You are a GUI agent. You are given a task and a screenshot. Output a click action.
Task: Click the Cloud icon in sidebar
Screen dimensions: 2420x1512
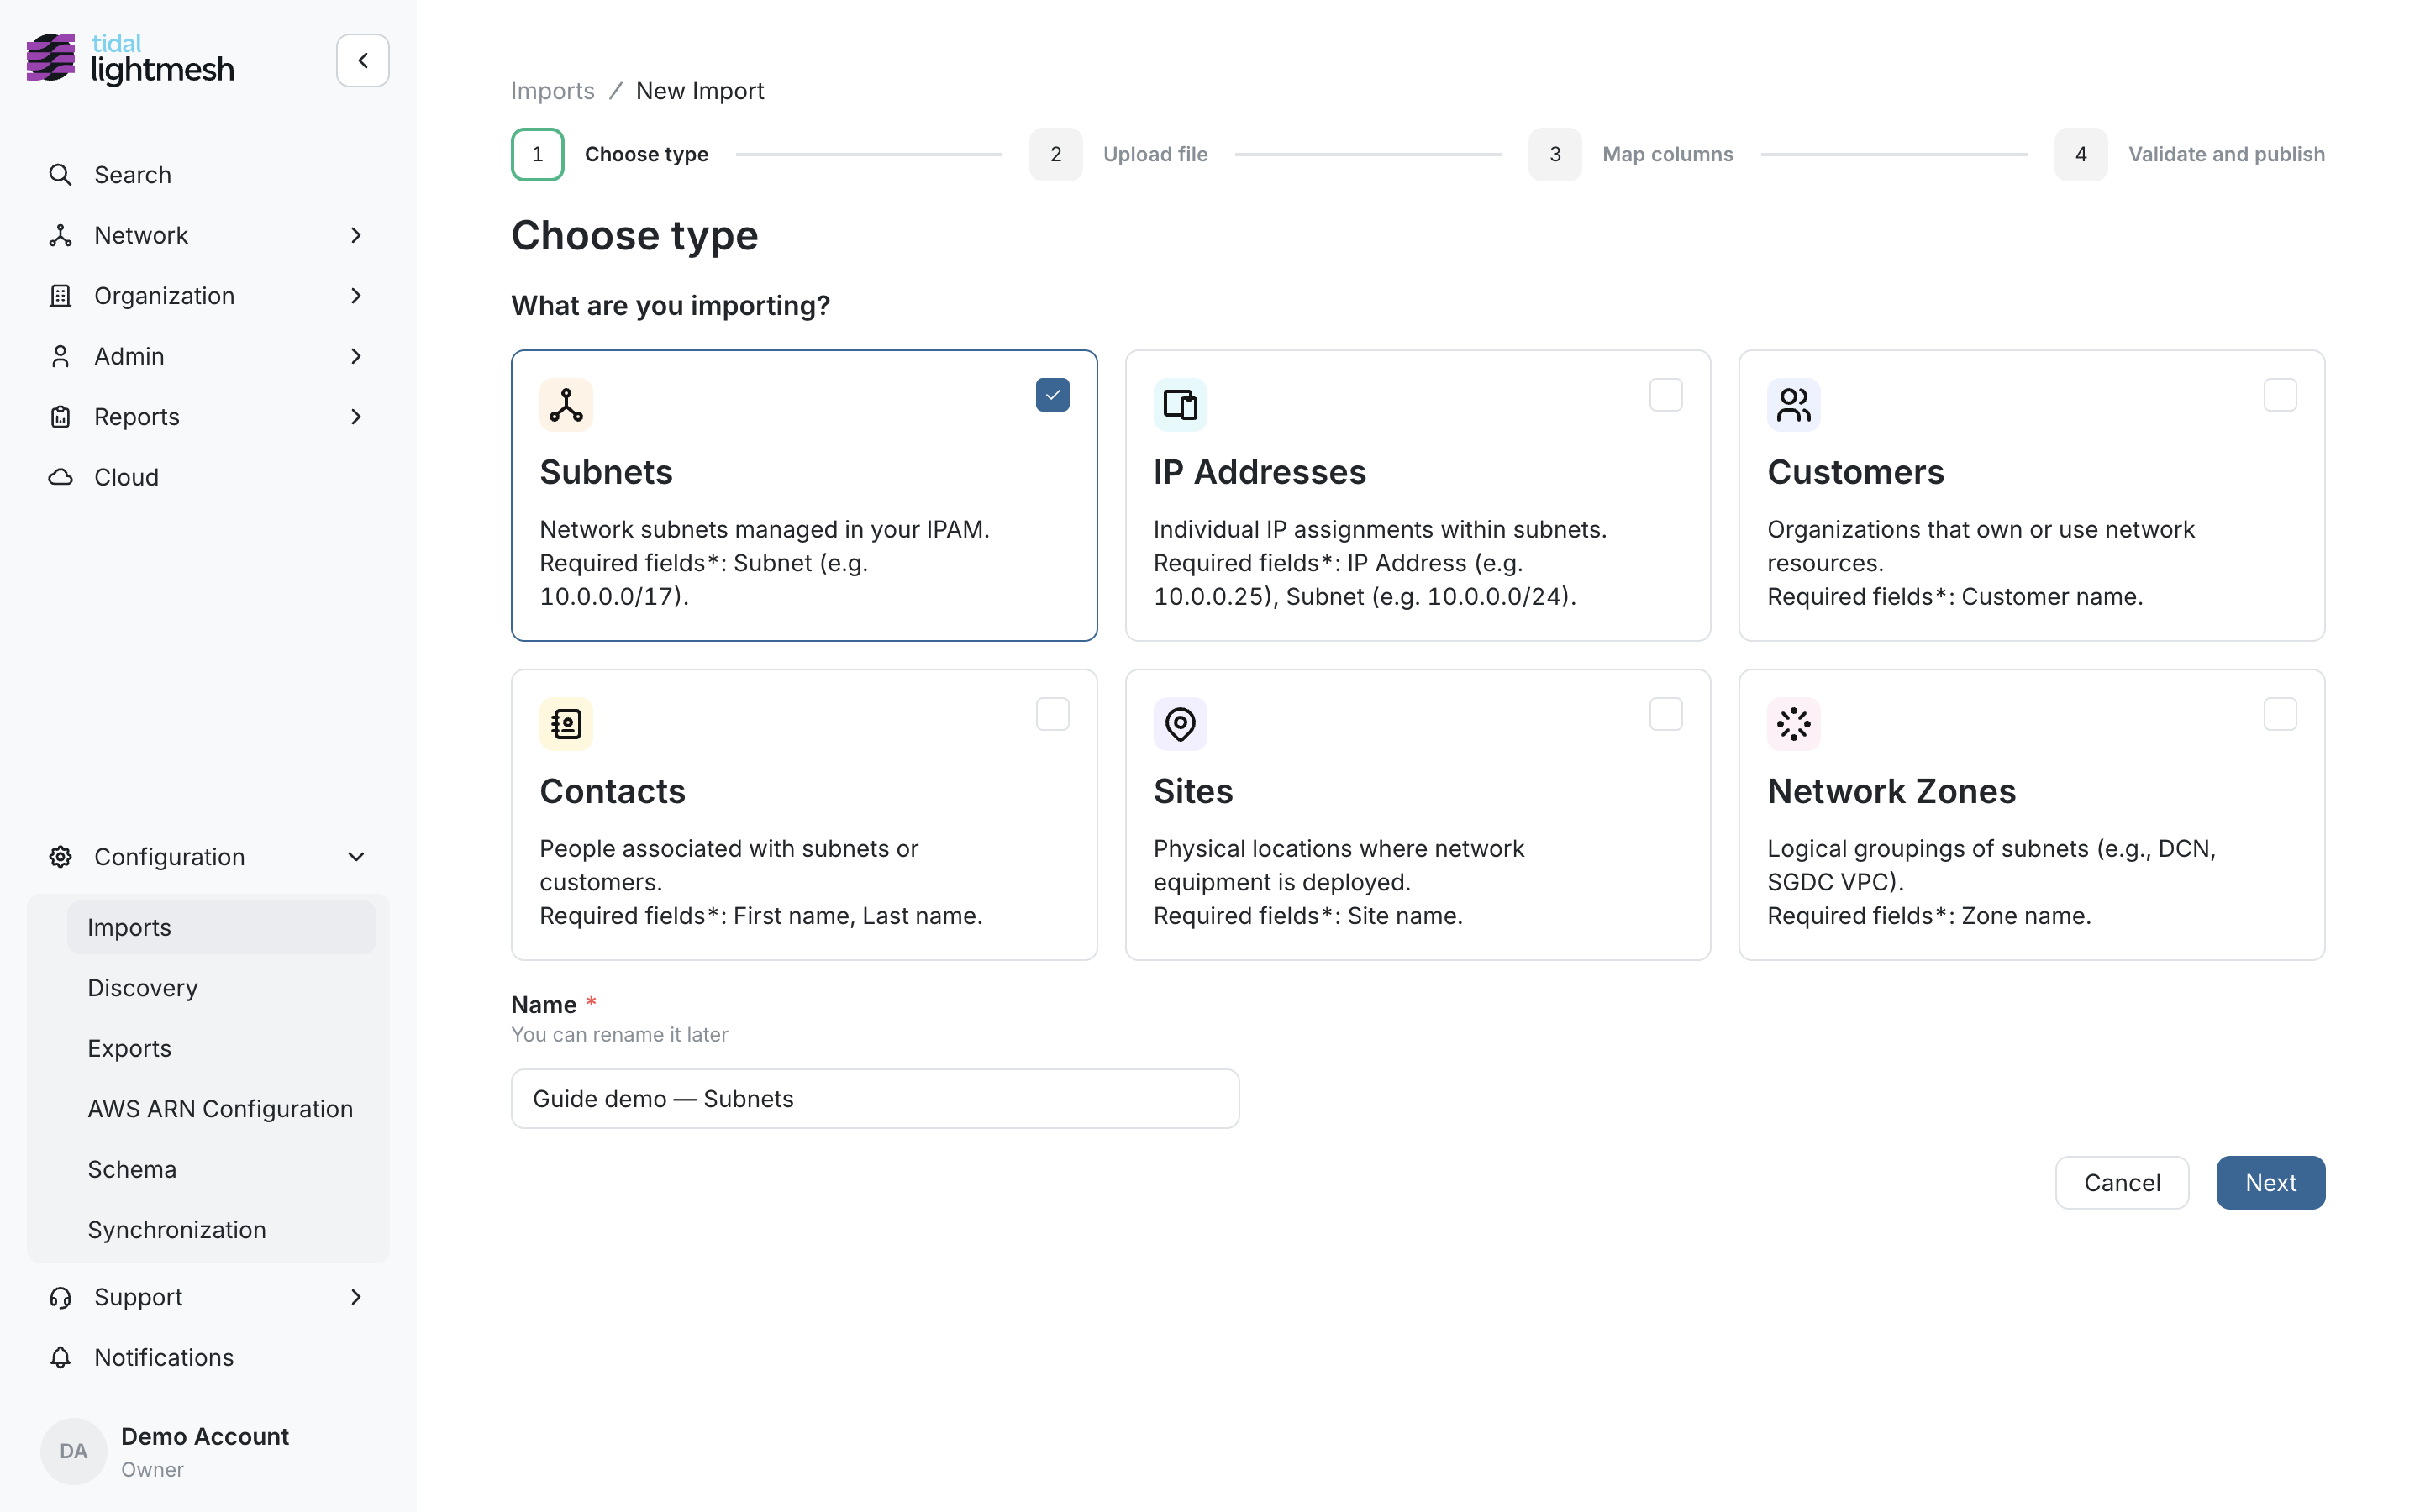[60, 477]
